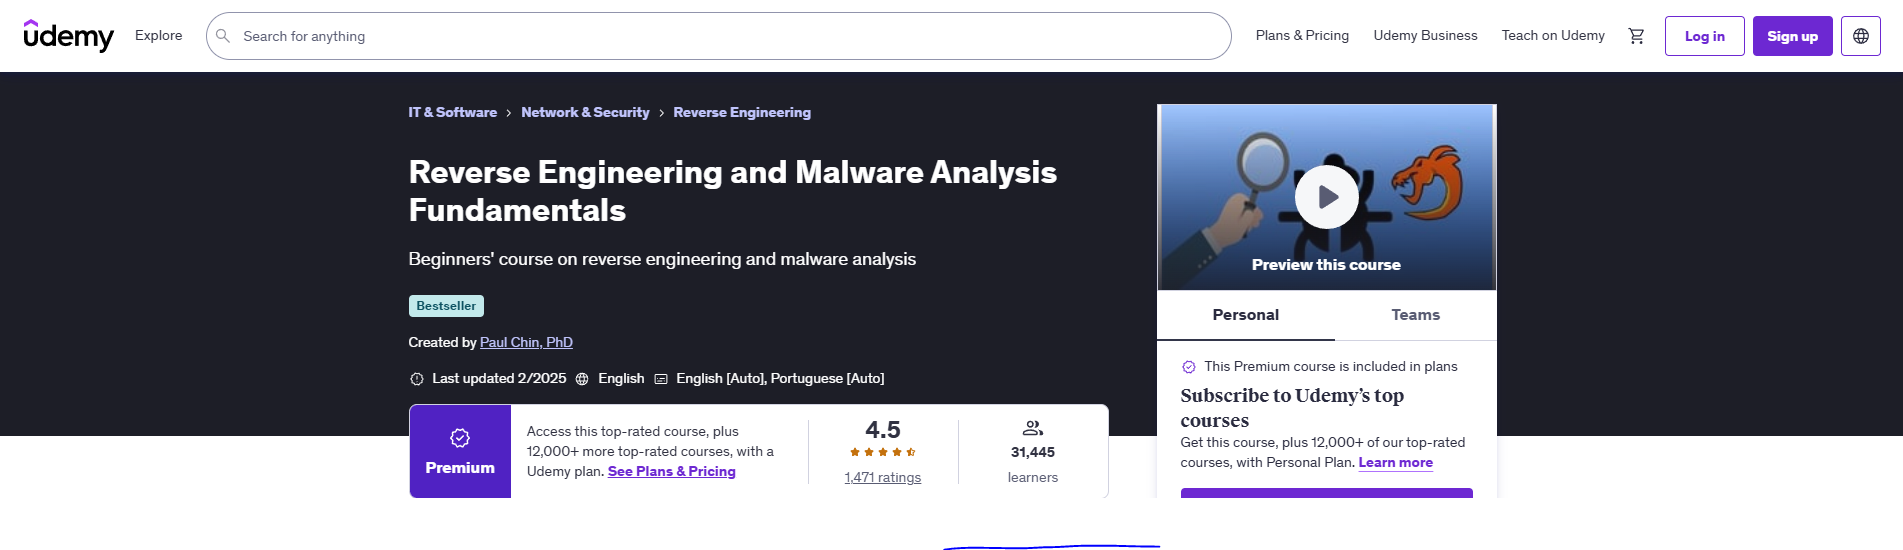Open the Explore menu
Viewport: 1903px width, 550px height.
(159, 35)
